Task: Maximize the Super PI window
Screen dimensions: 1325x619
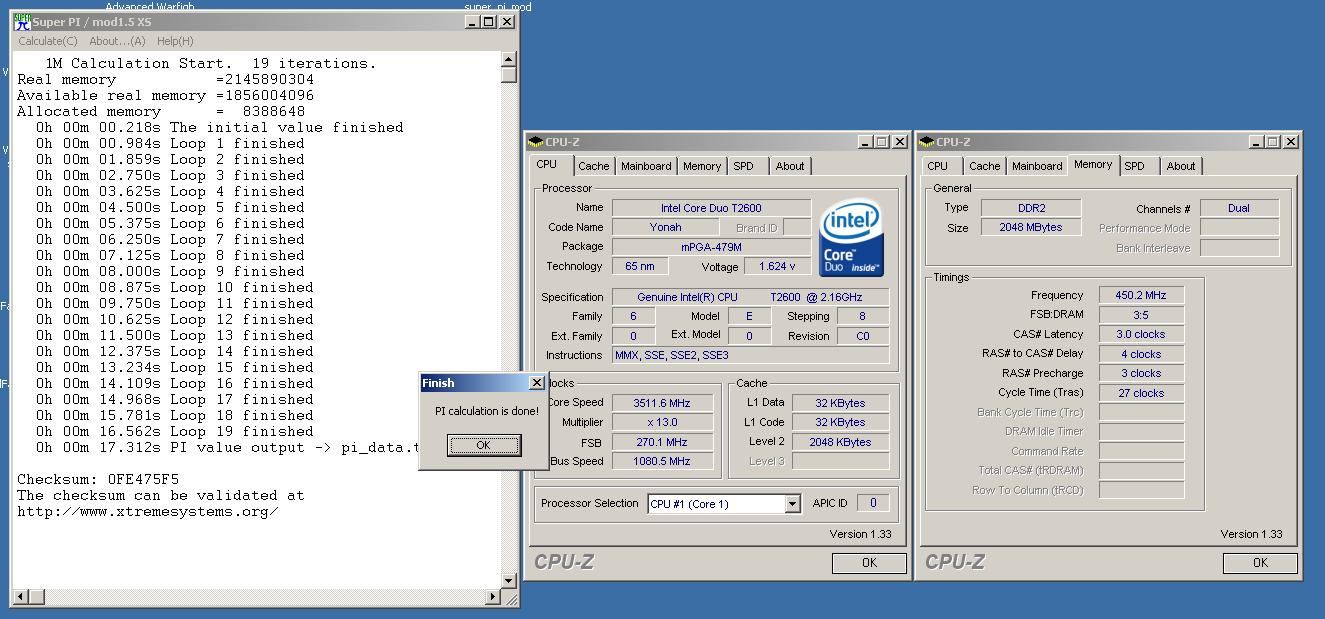Action: (489, 21)
